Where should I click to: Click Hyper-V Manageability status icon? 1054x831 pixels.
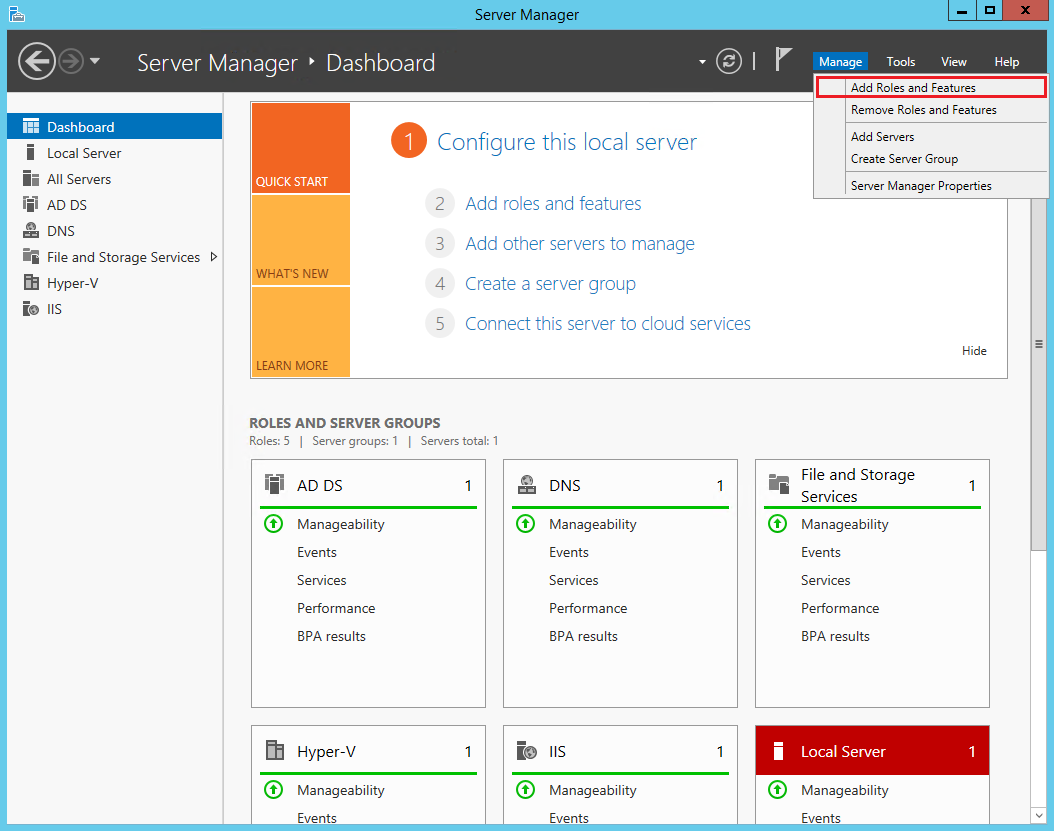point(274,789)
